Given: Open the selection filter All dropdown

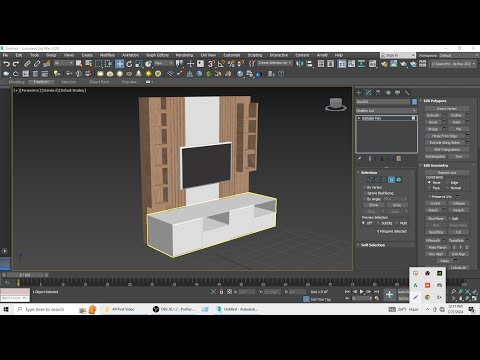Looking at the screenshot, I should [x=63, y=63].
